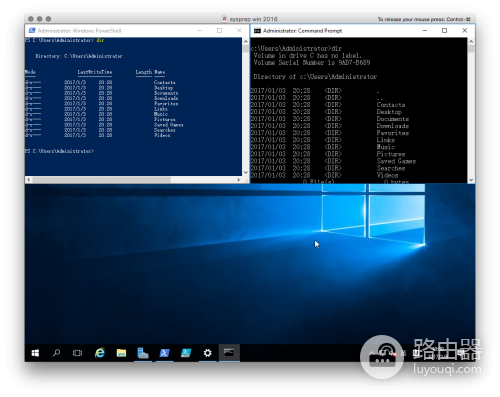Viewport: 500px width, 397px height.
Task: Click PowerShell horizontal scrollbar left arrow
Action: 29,180
